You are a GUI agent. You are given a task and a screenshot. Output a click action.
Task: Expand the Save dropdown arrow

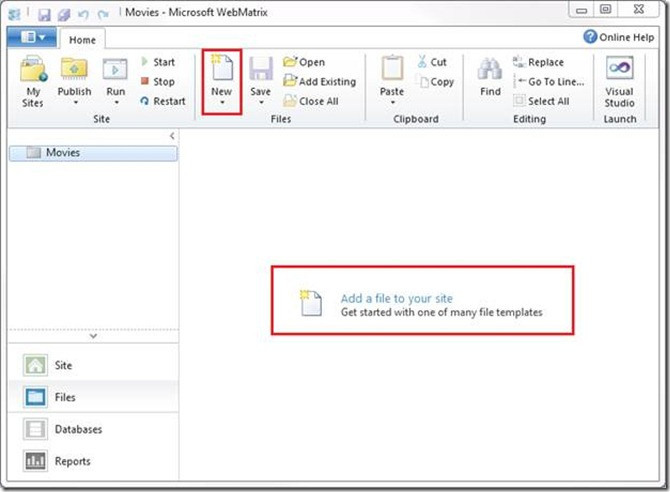pyautogui.click(x=261, y=102)
